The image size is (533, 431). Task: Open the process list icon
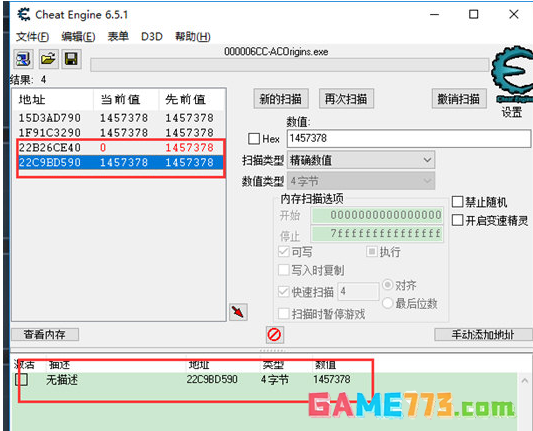(23, 59)
